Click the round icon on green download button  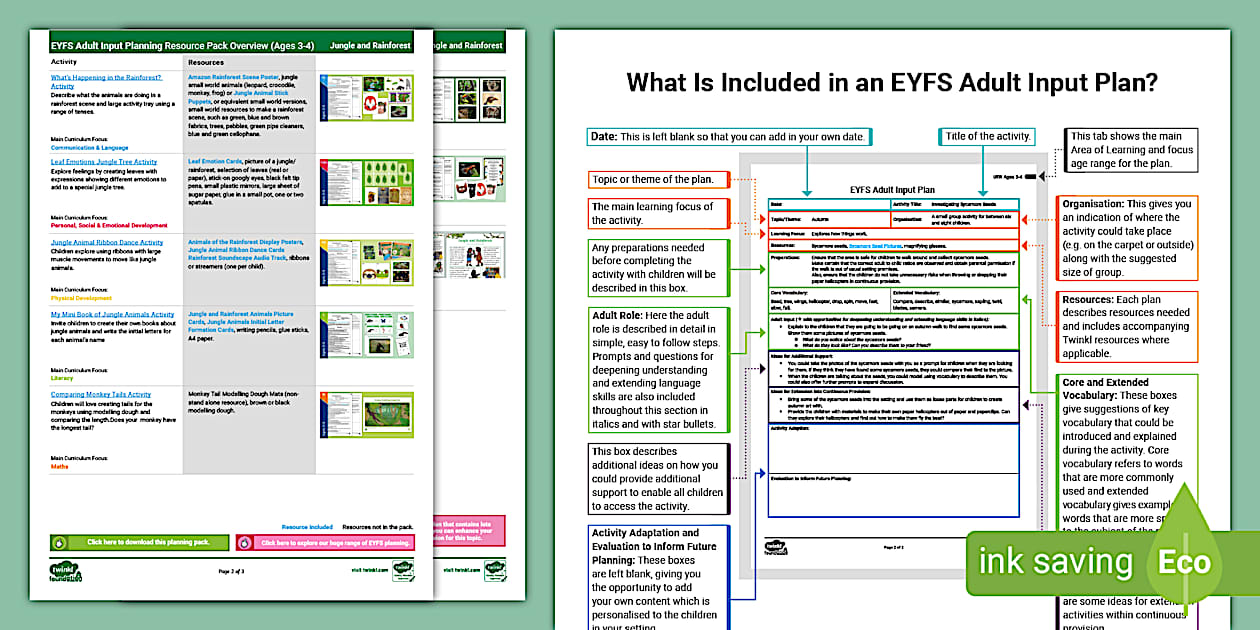point(59,543)
